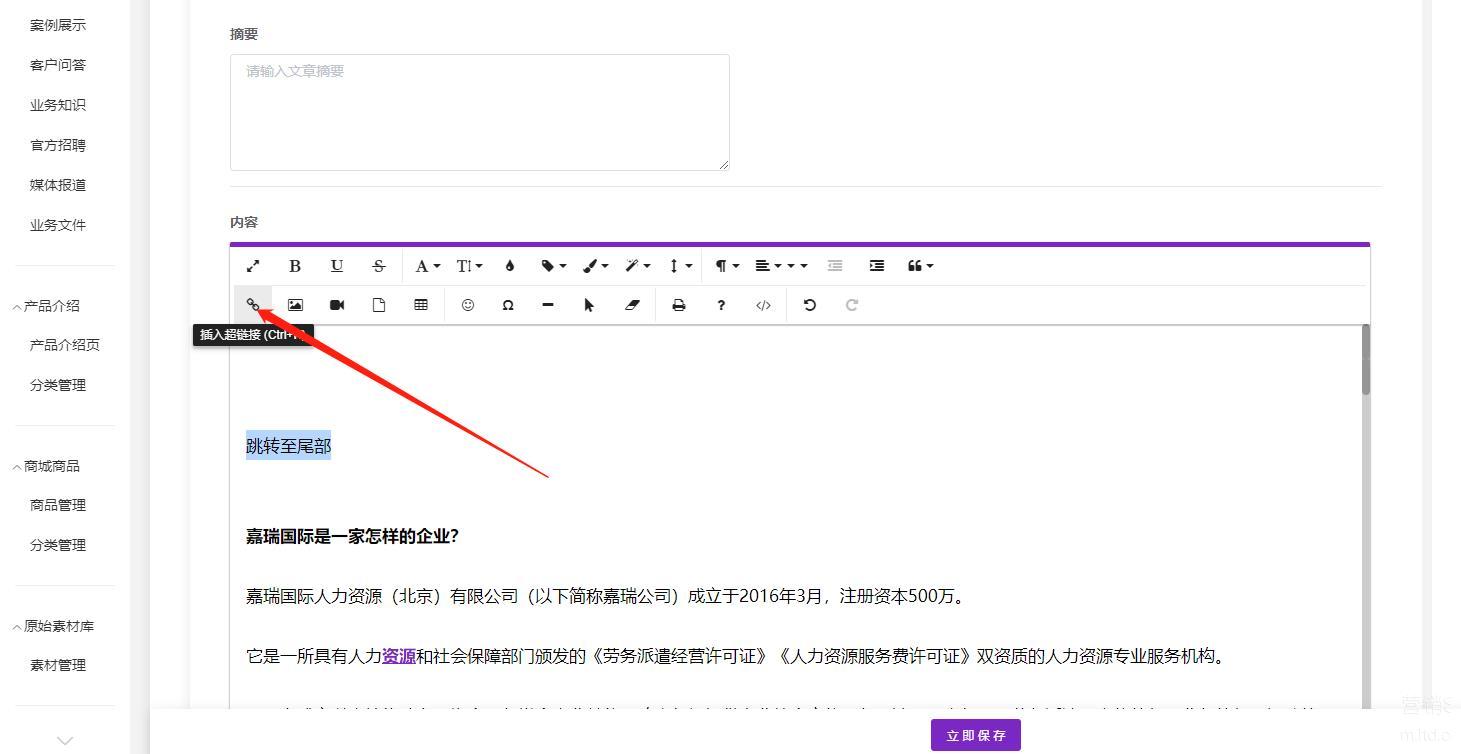Open the font family dropdown
The height and width of the screenshot is (754, 1461).
(x=427, y=266)
